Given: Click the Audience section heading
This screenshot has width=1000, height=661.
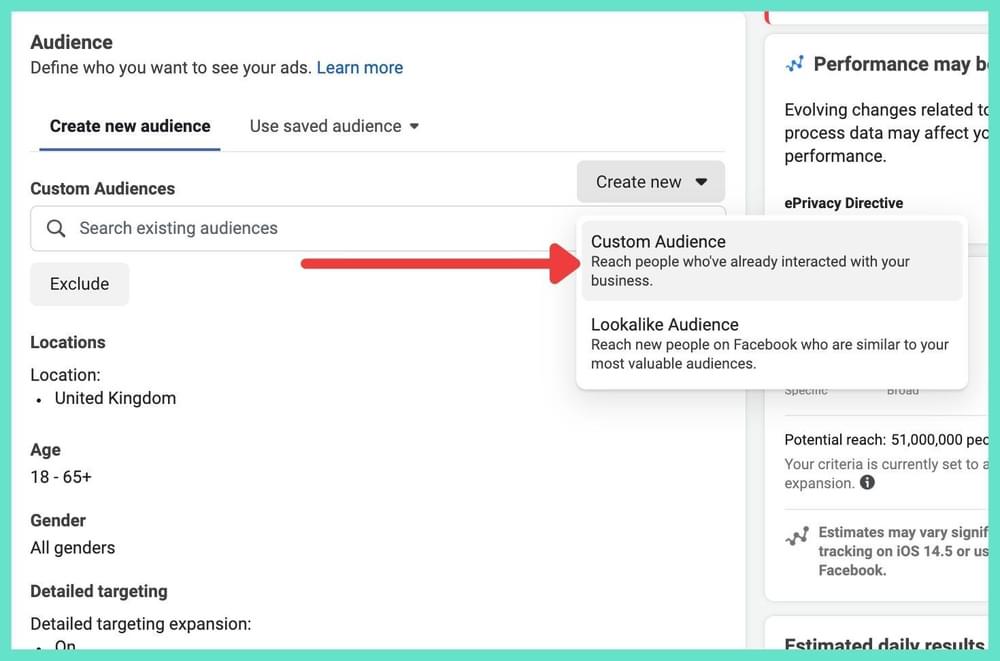Looking at the screenshot, I should click(71, 42).
